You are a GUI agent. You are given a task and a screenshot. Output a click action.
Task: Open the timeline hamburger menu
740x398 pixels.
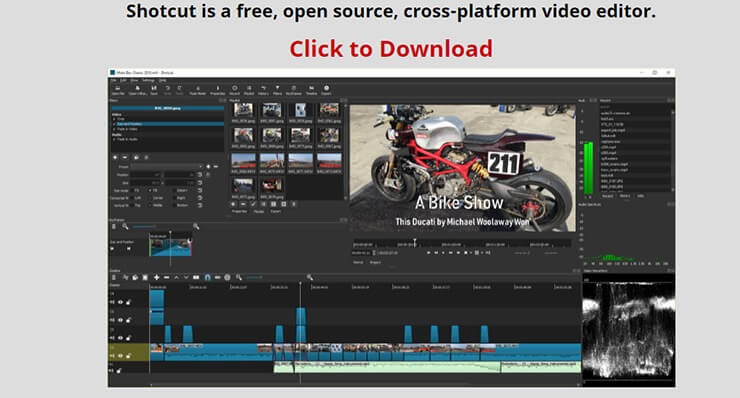pyautogui.click(x=114, y=278)
